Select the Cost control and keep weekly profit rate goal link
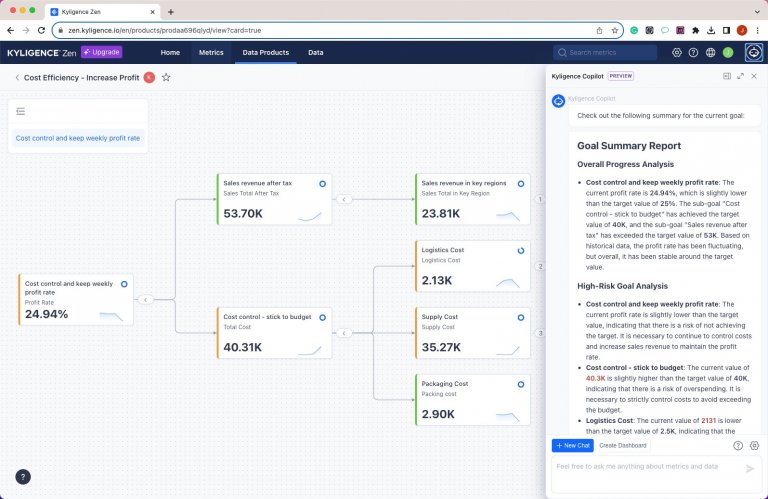This screenshot has width=768, height=499. 78,138
